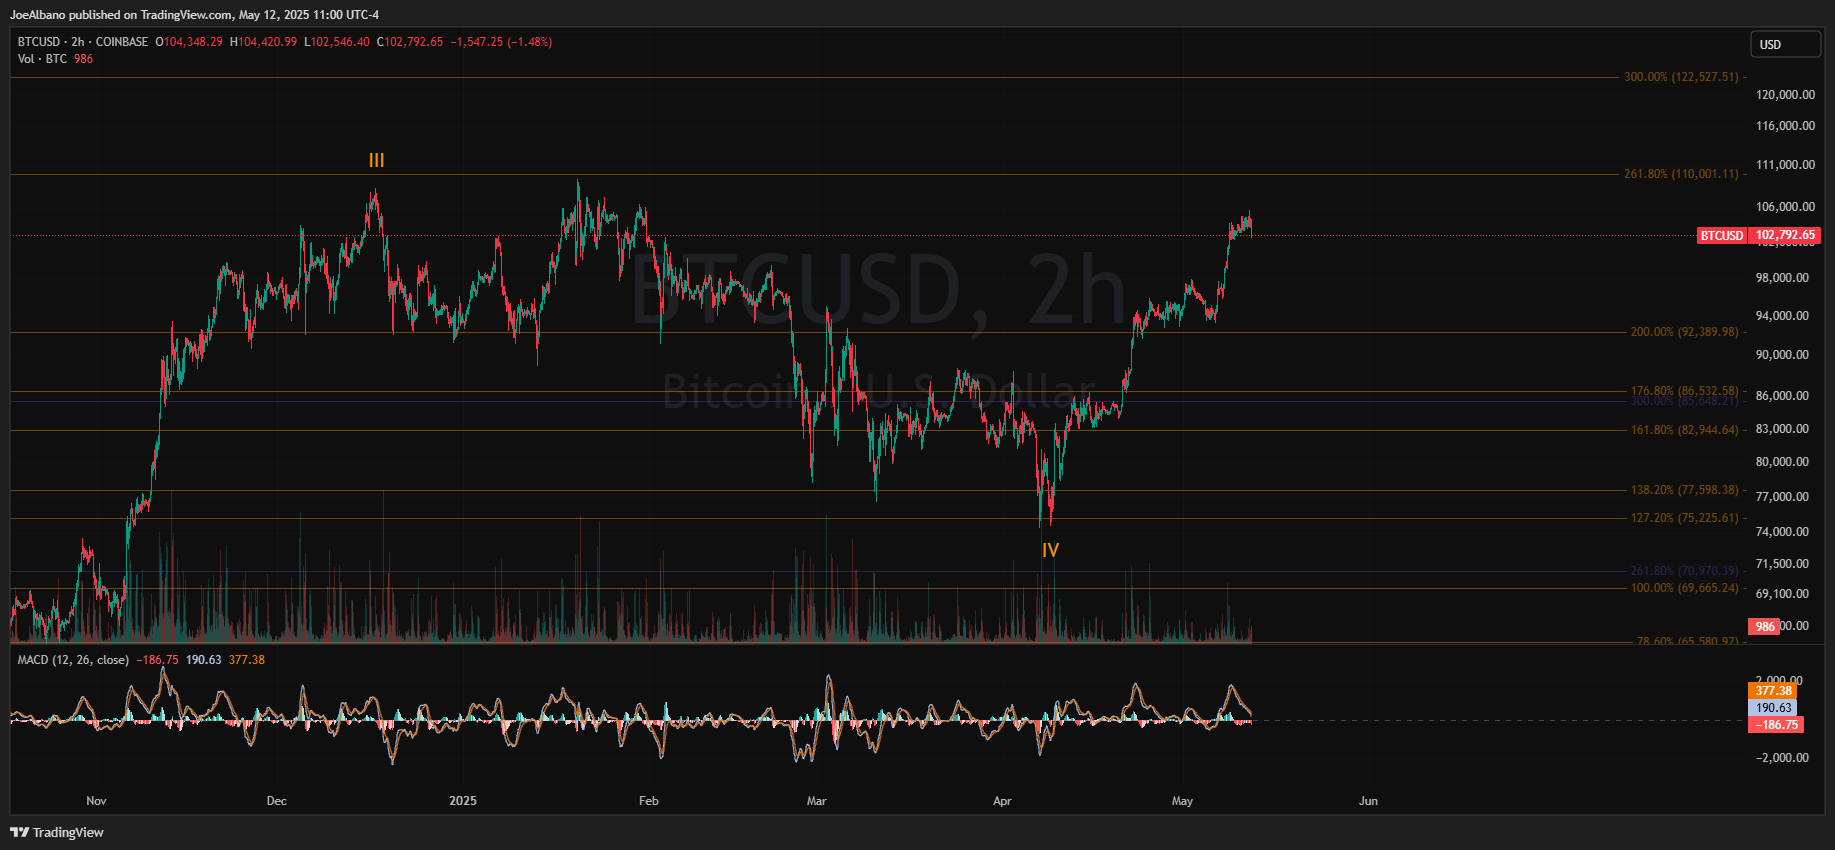
Task: Click the 74,000.00 price axis label
Action: [x=1782, y=532]
